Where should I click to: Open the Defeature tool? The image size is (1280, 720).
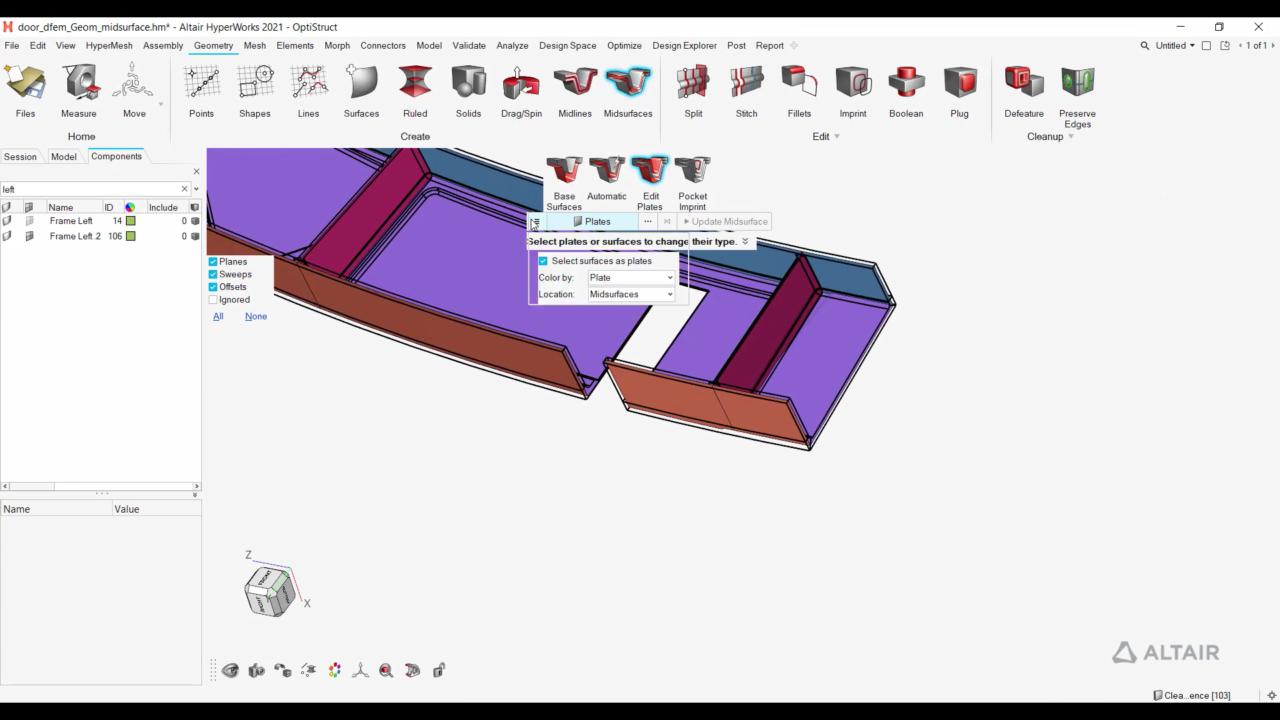pyautogui.click(x=1024, y=91)
